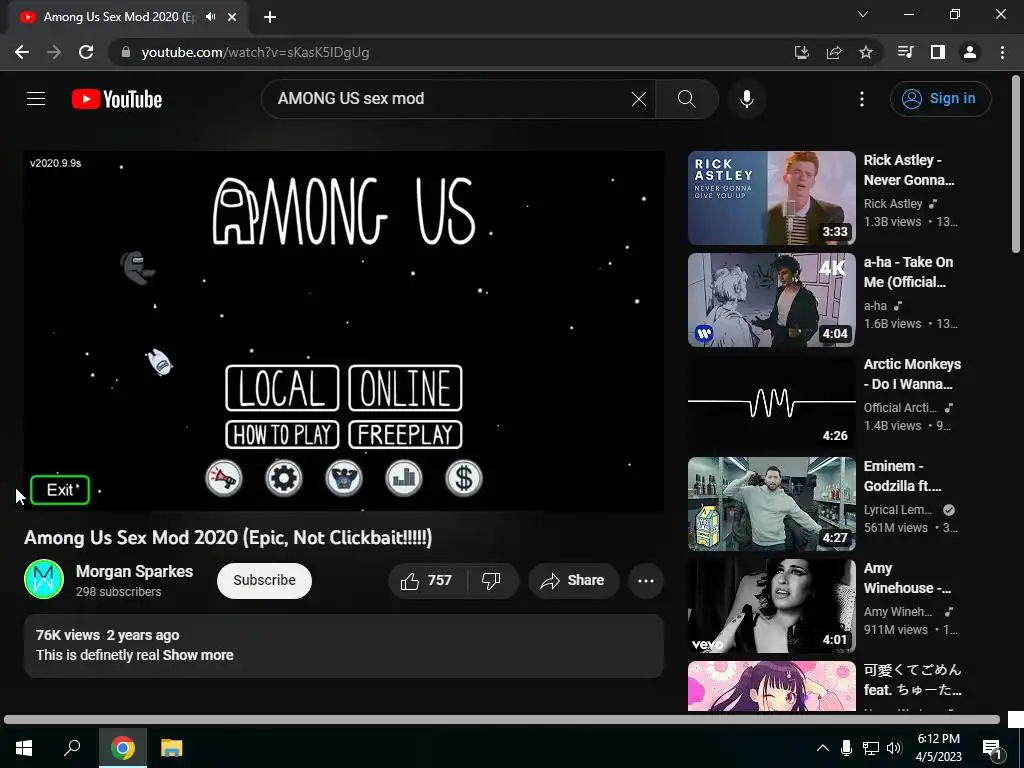Open the media controls icon in Chrome toolbar
Screen dimensions: 1024x768
click(905, 52)
